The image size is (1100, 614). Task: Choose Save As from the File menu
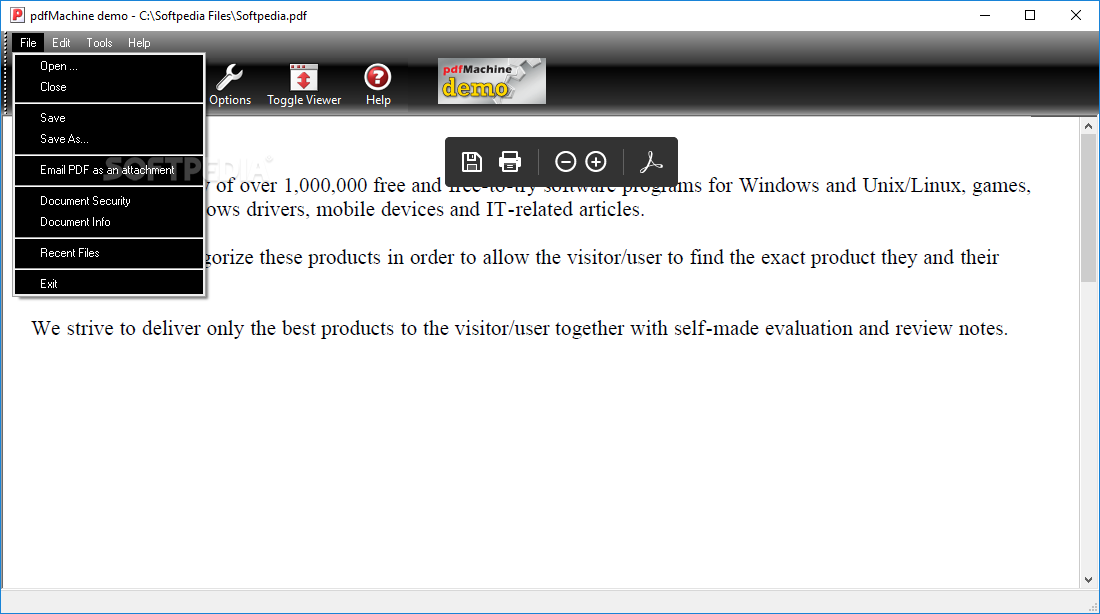click(63, 138)
